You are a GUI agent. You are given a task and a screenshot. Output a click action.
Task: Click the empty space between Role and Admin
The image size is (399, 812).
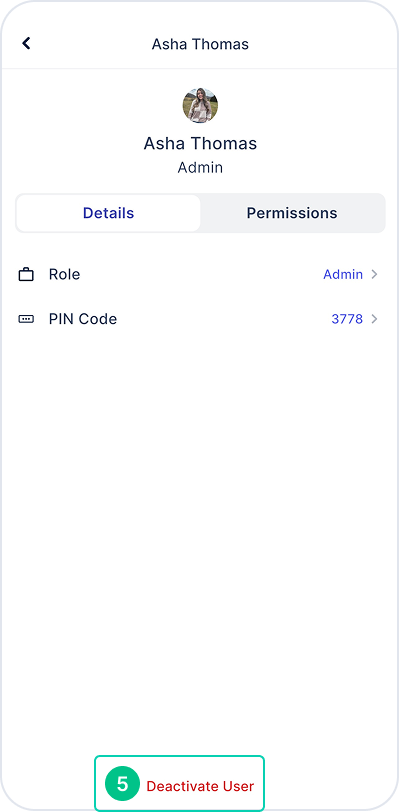tap(202, 274)
